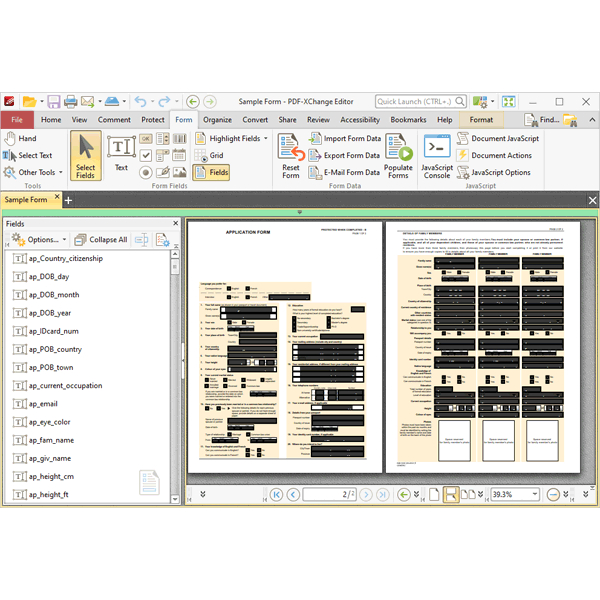Screen dimensions: 600x600
Task: Select the ap_email field in list
Action: click(43, 404)
